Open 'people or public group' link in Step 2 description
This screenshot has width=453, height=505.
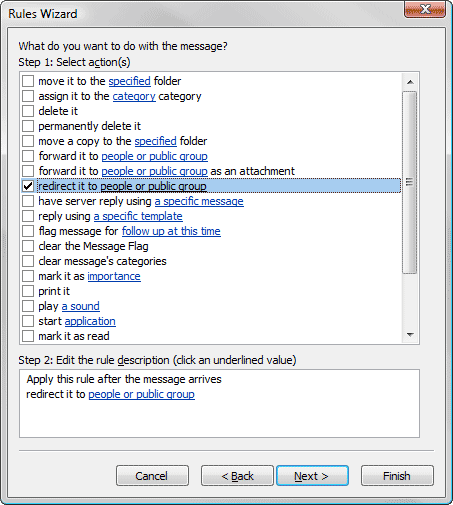pos(141,394)
